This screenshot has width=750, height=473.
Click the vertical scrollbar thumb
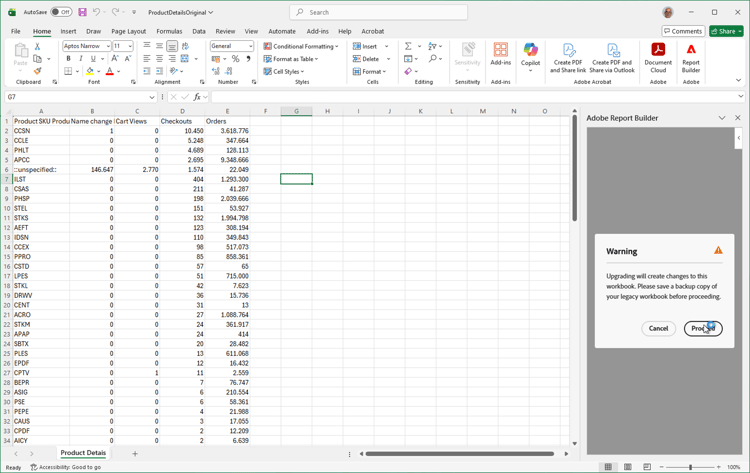click(x=574, y=167)
